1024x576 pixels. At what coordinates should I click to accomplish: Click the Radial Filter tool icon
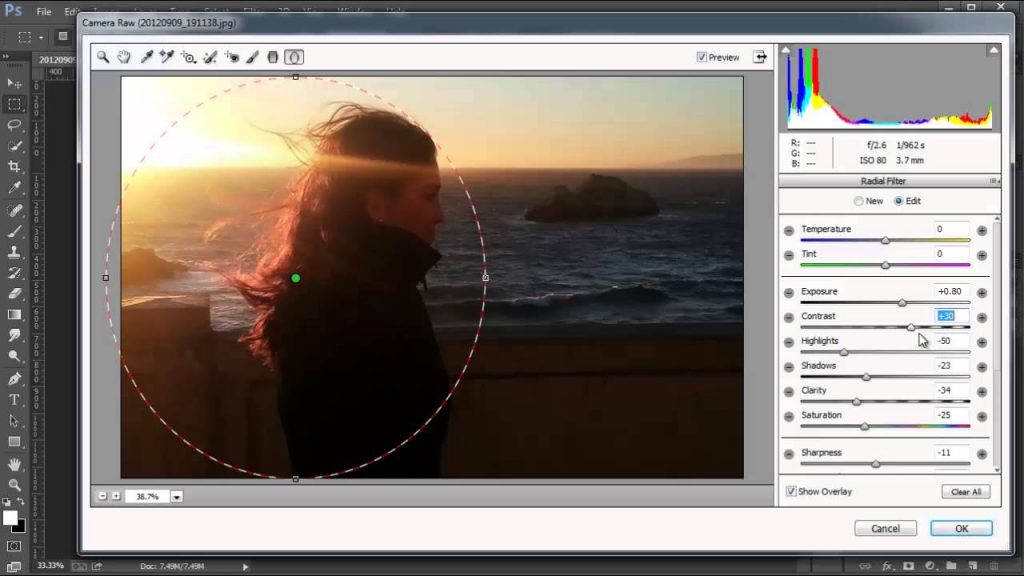(x=295, y=57)
